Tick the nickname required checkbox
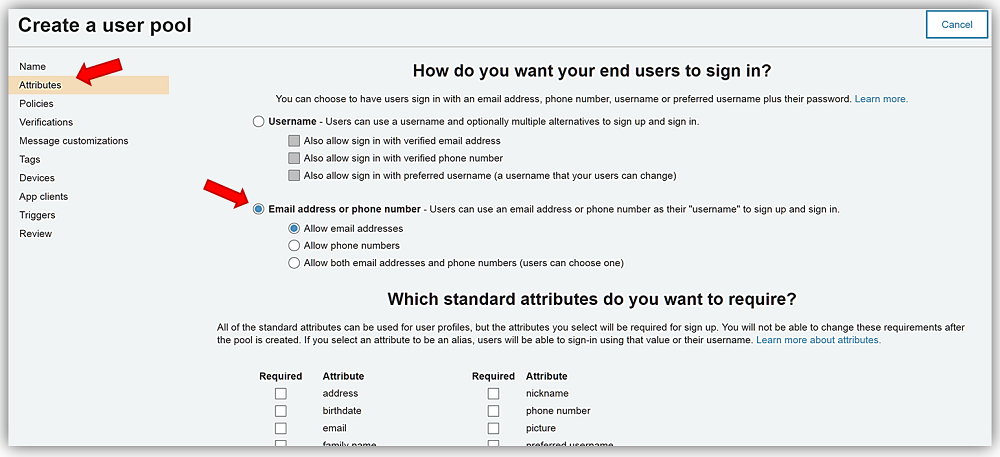 click(493, 394)
